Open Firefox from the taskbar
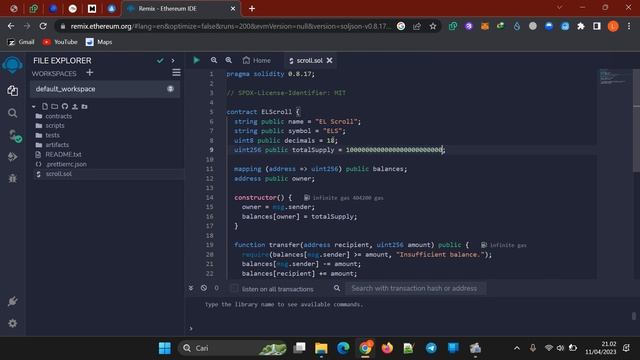The width and height of the screenshot is (640, 360). pyautogui.click(x=387, y=348)
